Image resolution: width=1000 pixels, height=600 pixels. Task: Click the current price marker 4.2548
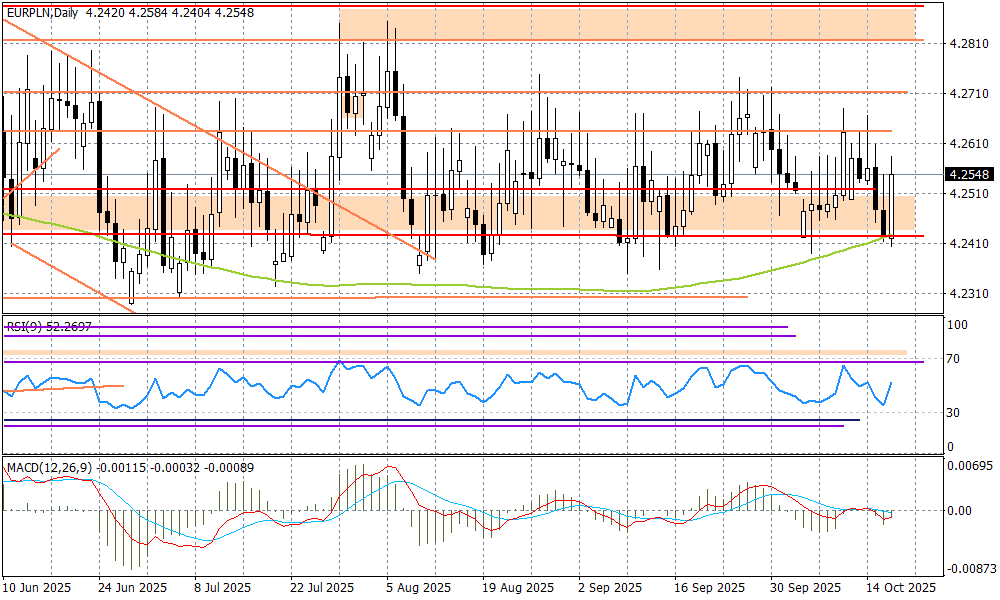coord(969,174)
